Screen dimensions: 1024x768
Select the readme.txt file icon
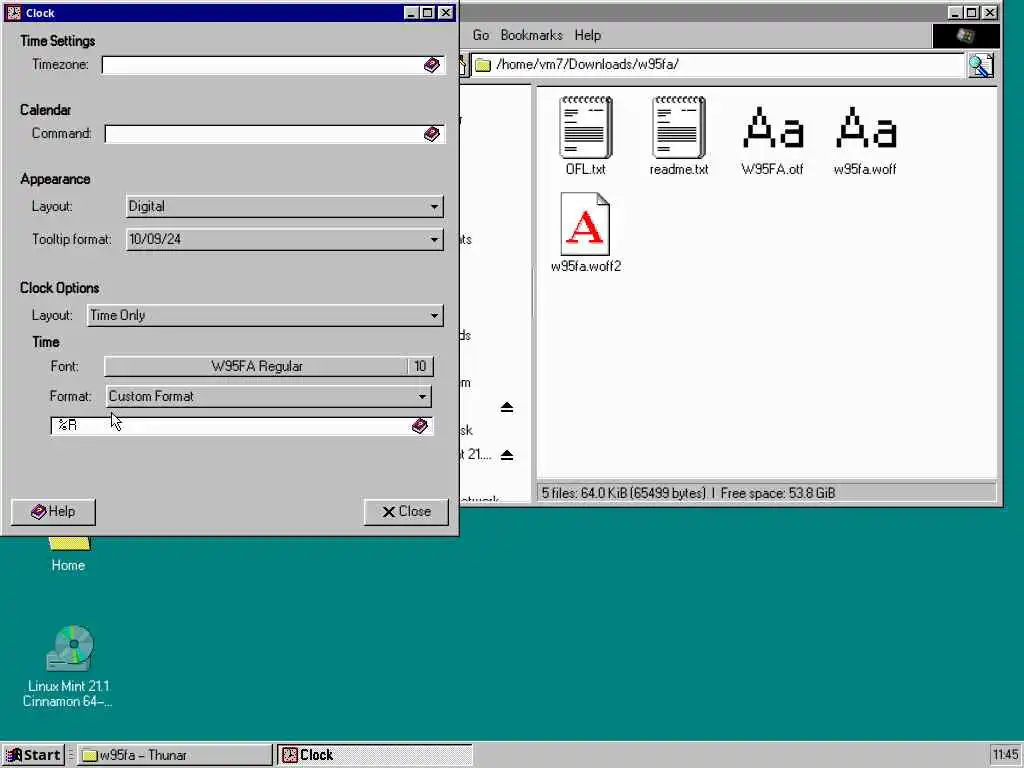tap(679, 127)
